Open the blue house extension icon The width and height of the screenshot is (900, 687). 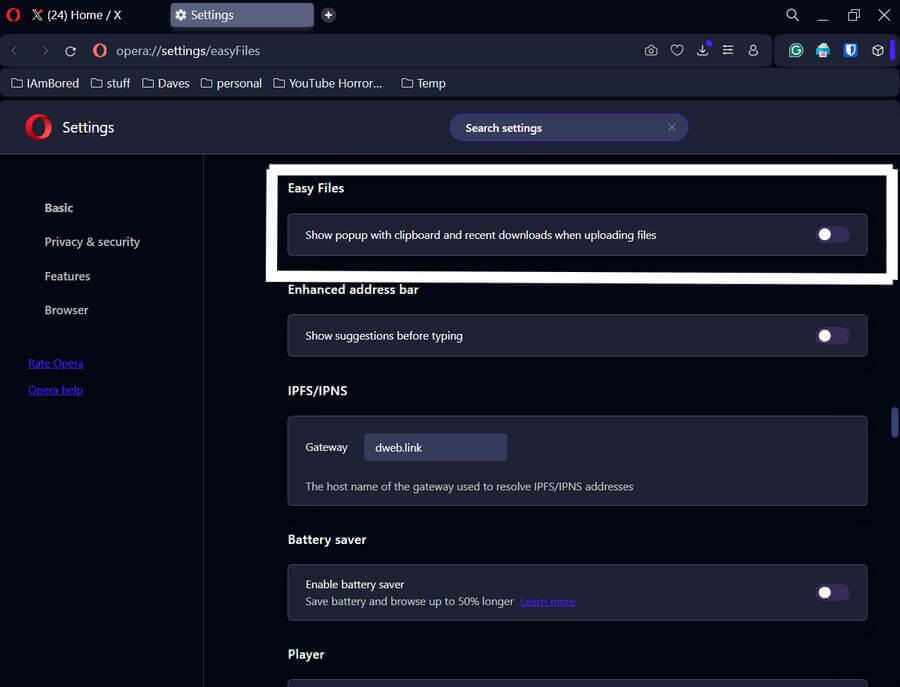click(x=823, y=51)
